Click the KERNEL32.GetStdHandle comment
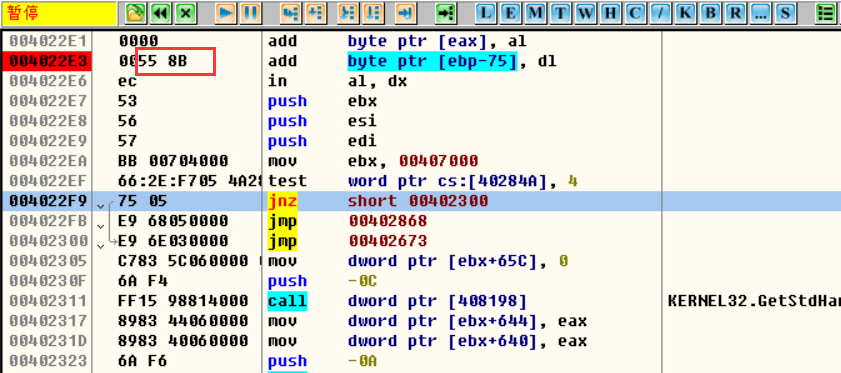Screen dimensions: 841x373 (x=754, y=301)
